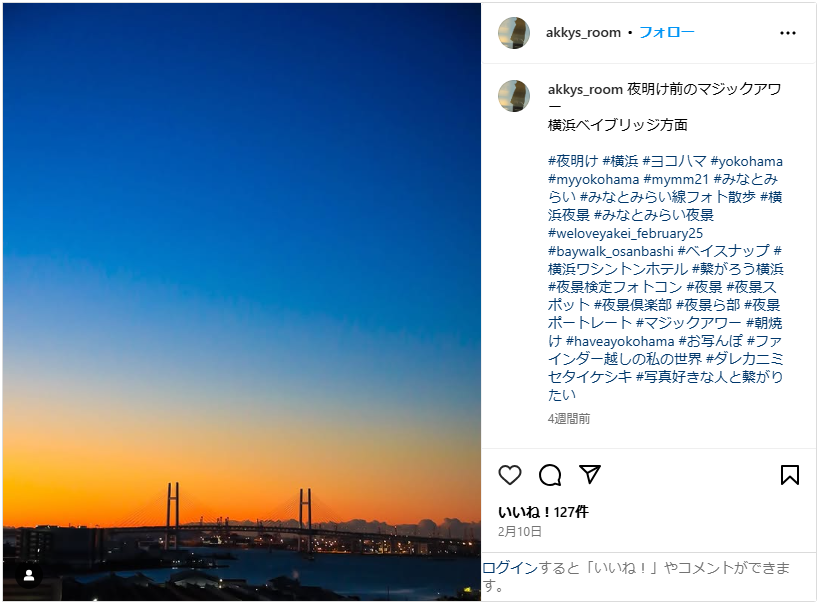
Task: Click avatar beside the caption text
Action: pos(514,96)
